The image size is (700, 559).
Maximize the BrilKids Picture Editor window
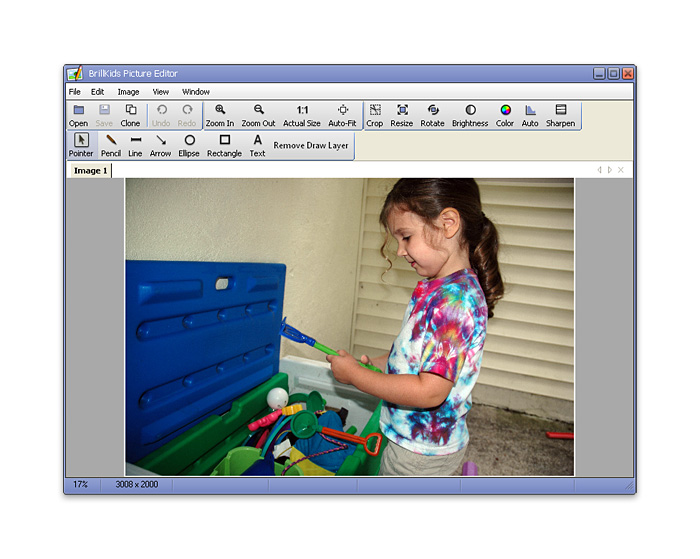coord(614,74)
